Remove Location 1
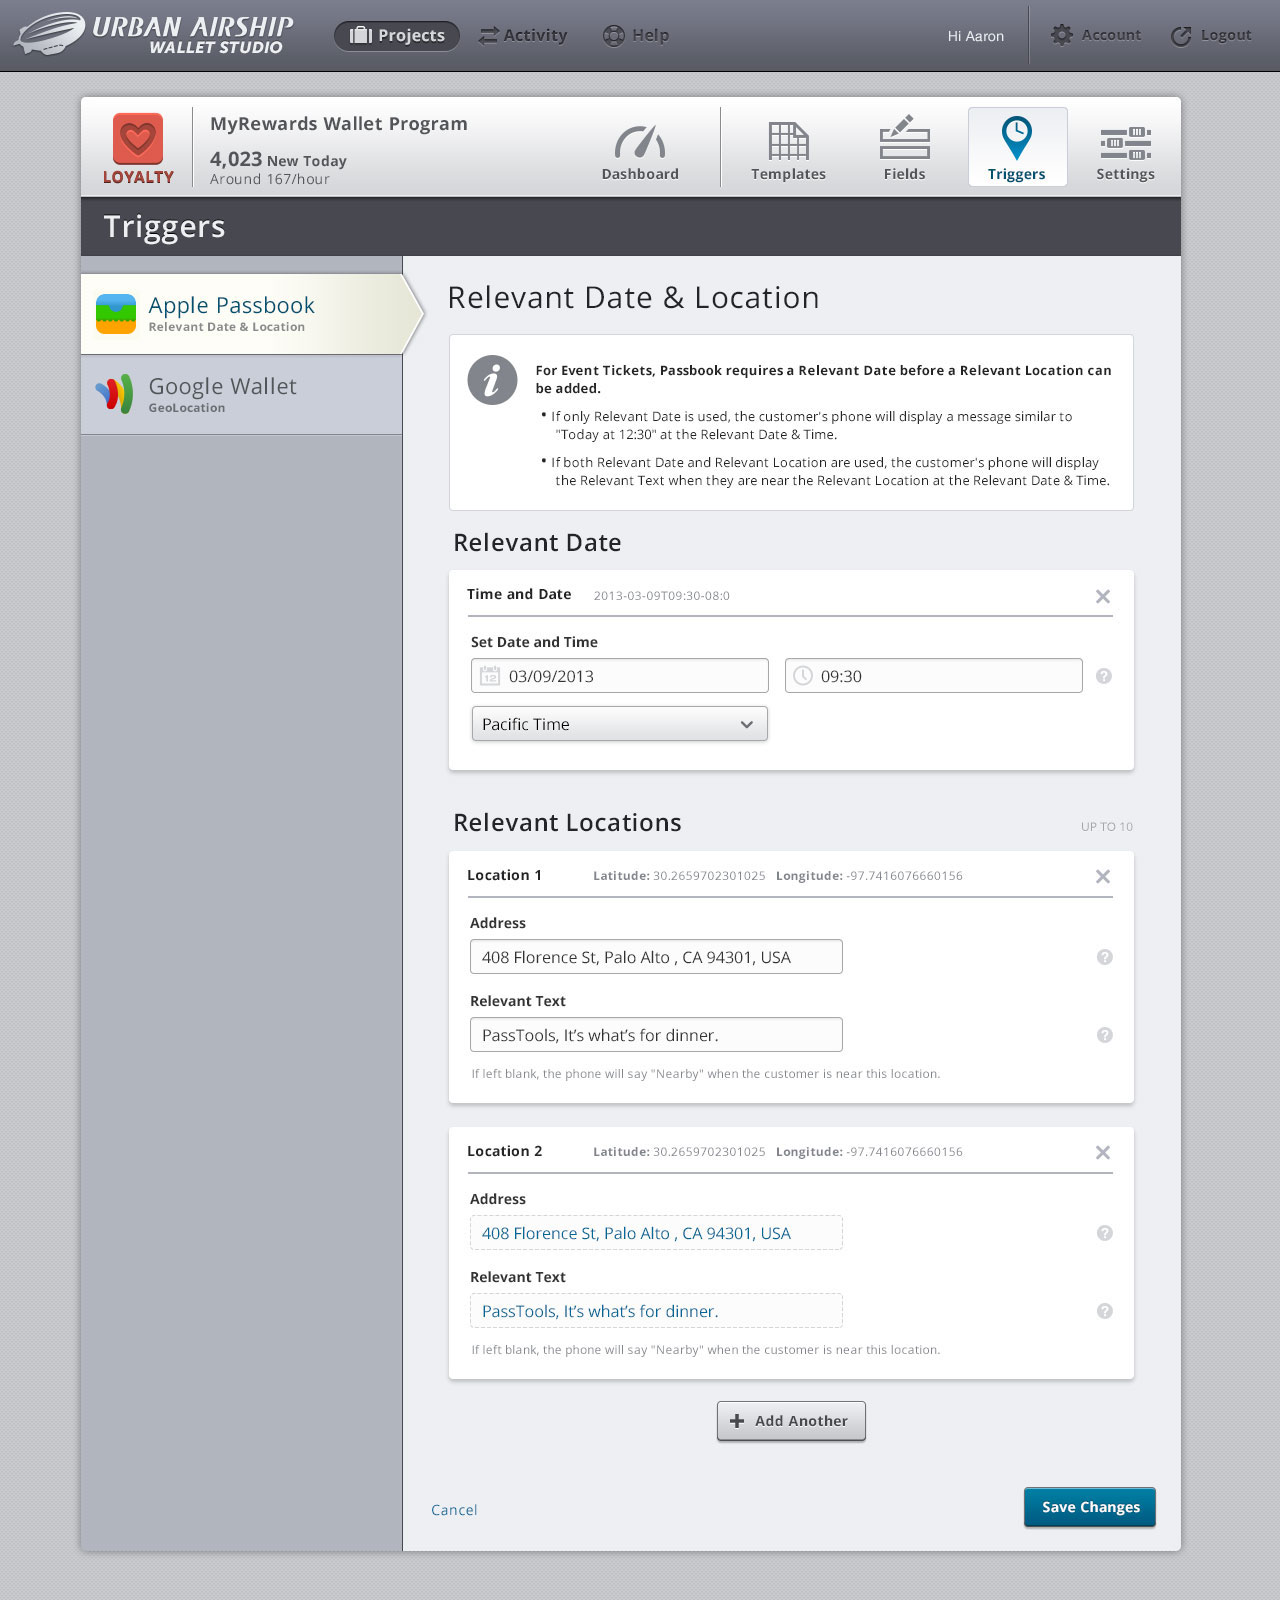The width and height of the screenshot is (1280, 1600). point(1103,876)
